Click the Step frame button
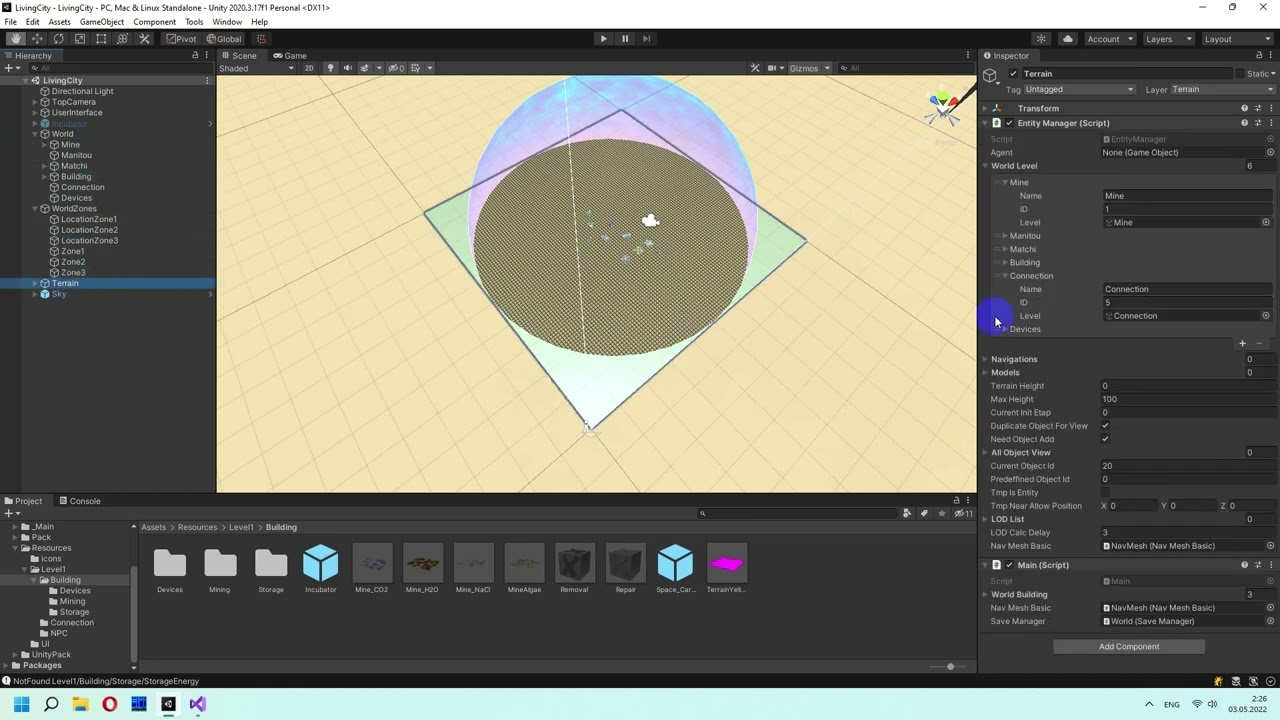The image size is (1280, 720). click(x=647, y=39)
